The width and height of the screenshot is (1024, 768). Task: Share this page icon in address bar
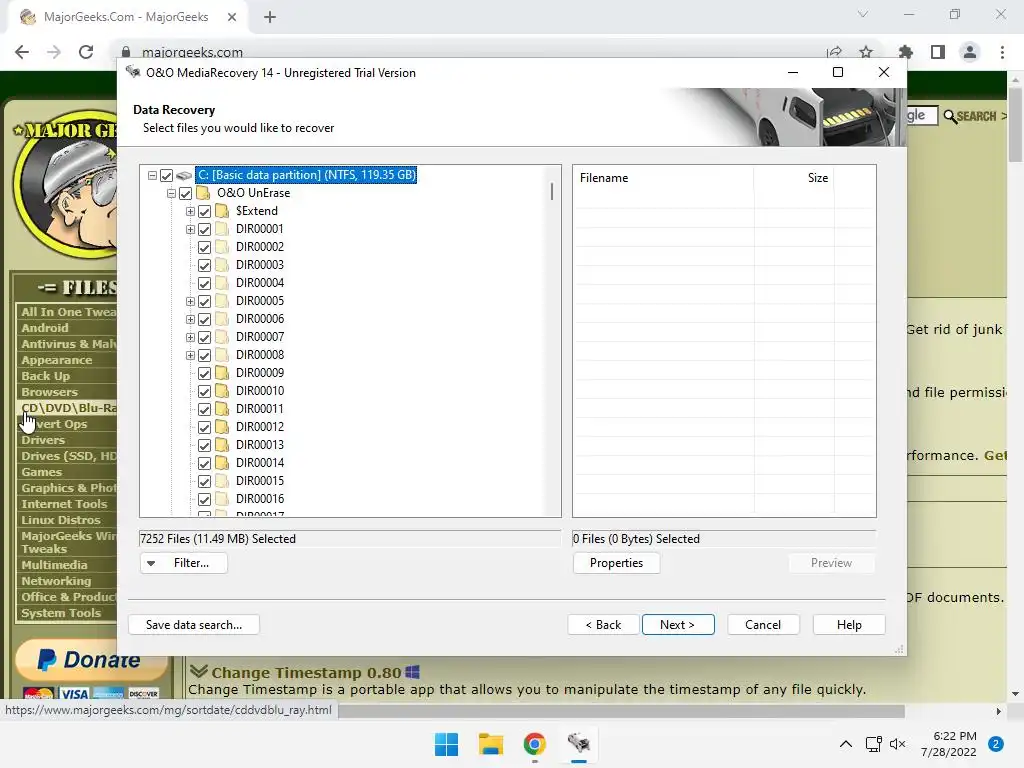coord(834,52)
